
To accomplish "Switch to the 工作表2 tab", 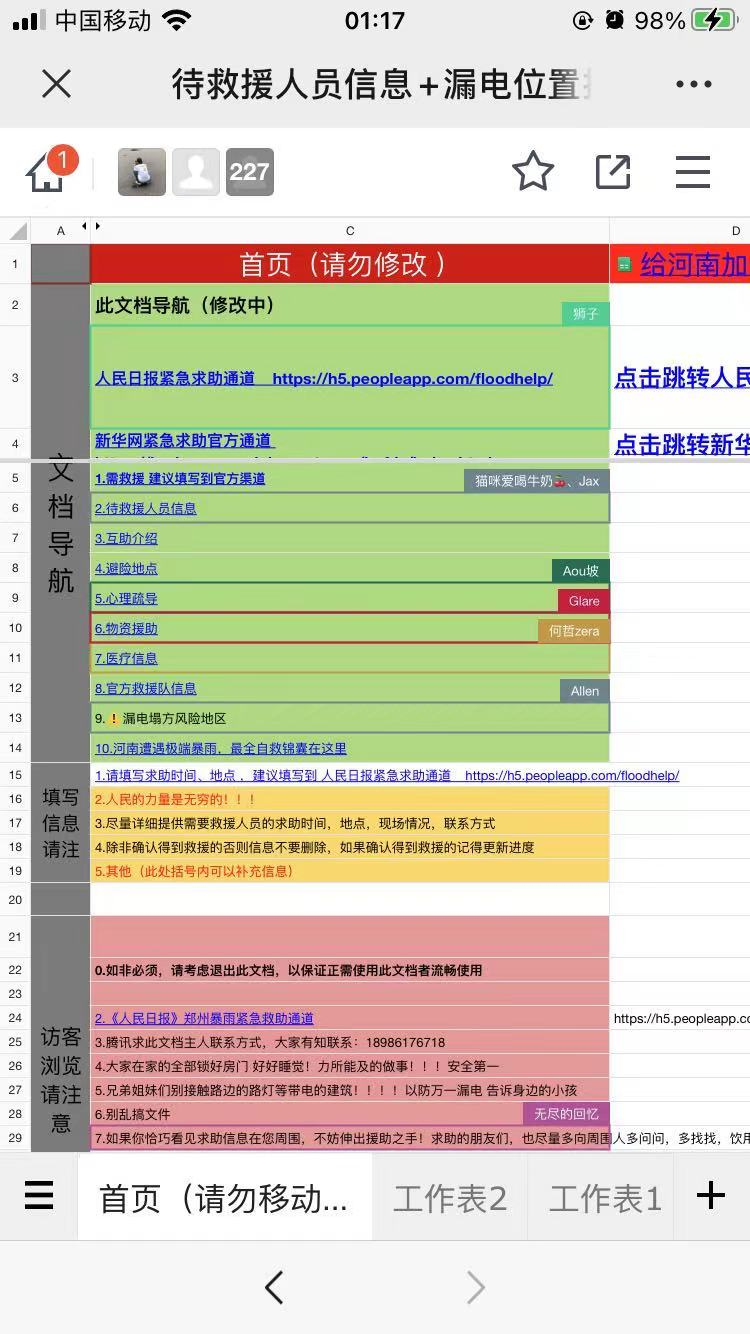I will [x=450, y=1197].
